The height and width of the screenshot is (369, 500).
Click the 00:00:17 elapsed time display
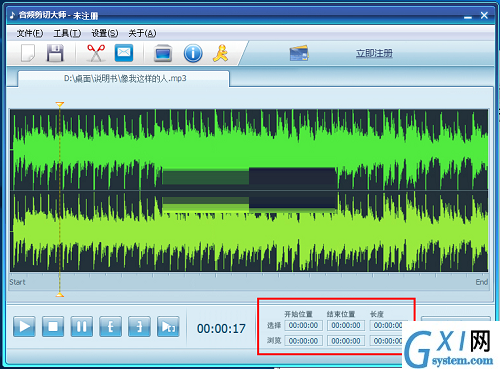point(221,329)
